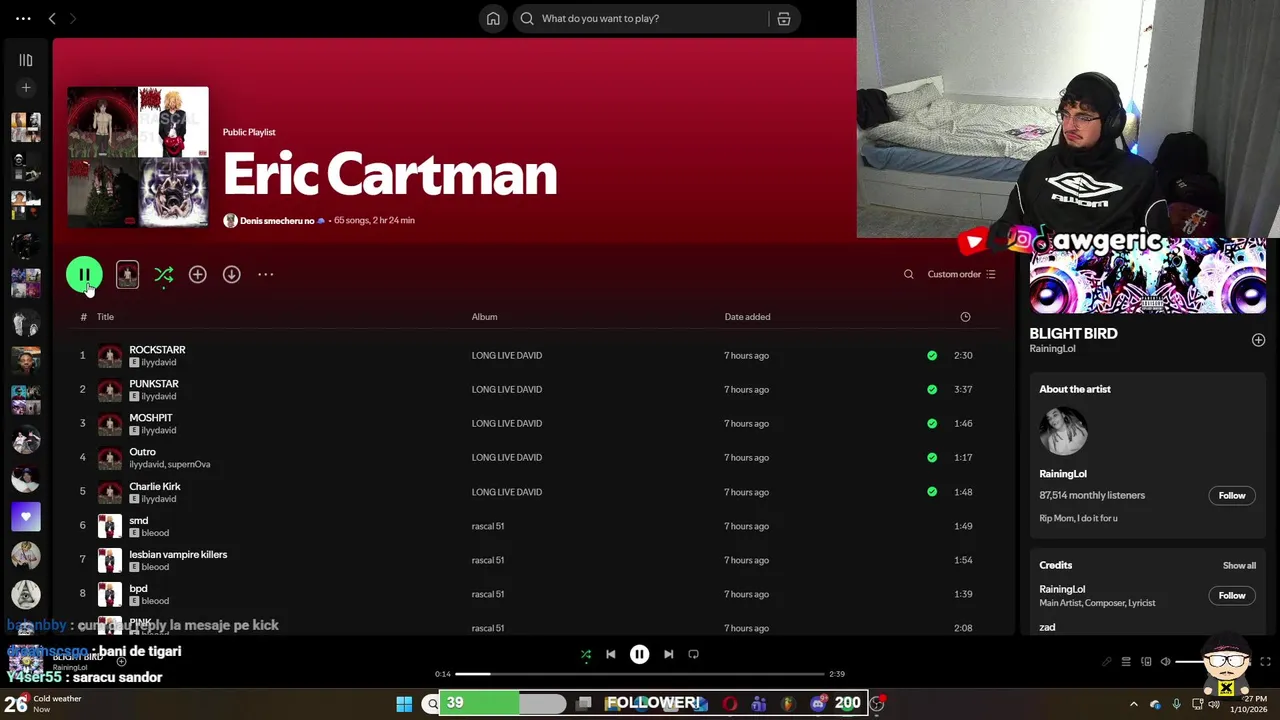Click the Charlie Kirk track title
Image resolution: width=1280 pixels, height=720 pixels.
click(x=154, y=486)
